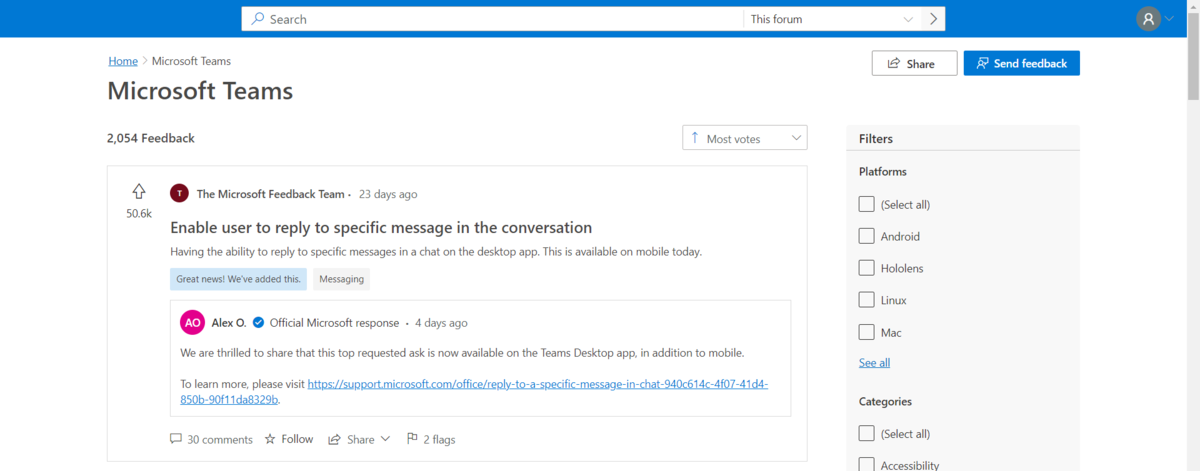Click the Official Microsoft response label

(x=334, y=323)
